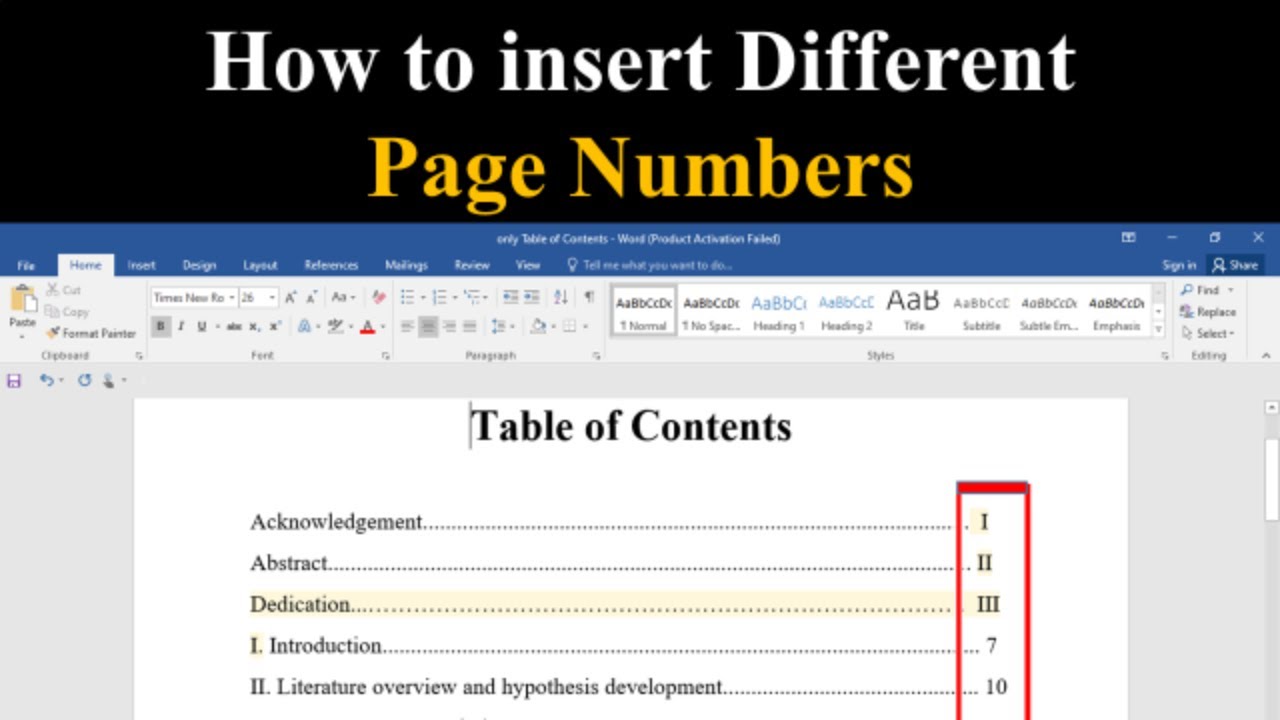Image resolution: width=1280 pixels, height=720 pixels.
Task: Save the document from Quick Access Toolbar
Action: click(x=14, y=380)
